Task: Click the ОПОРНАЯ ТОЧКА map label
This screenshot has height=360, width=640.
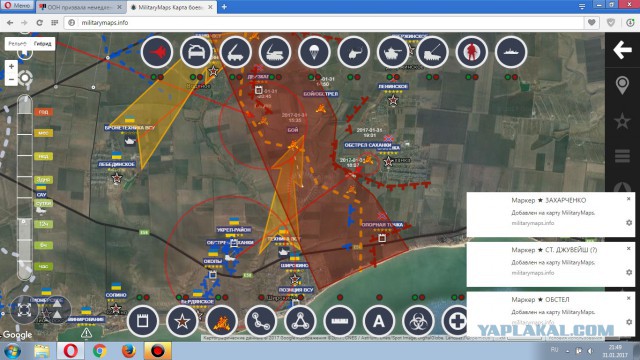Action: (382, 224)
